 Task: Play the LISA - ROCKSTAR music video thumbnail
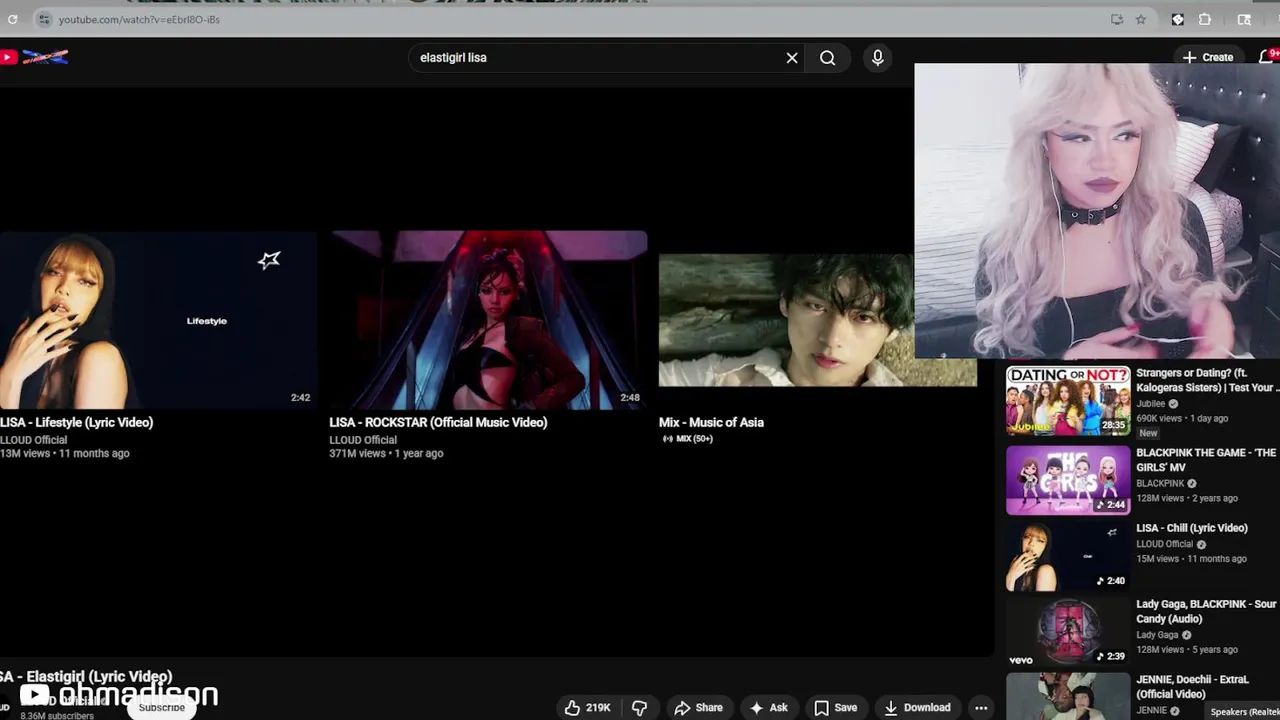pos(488,320)
